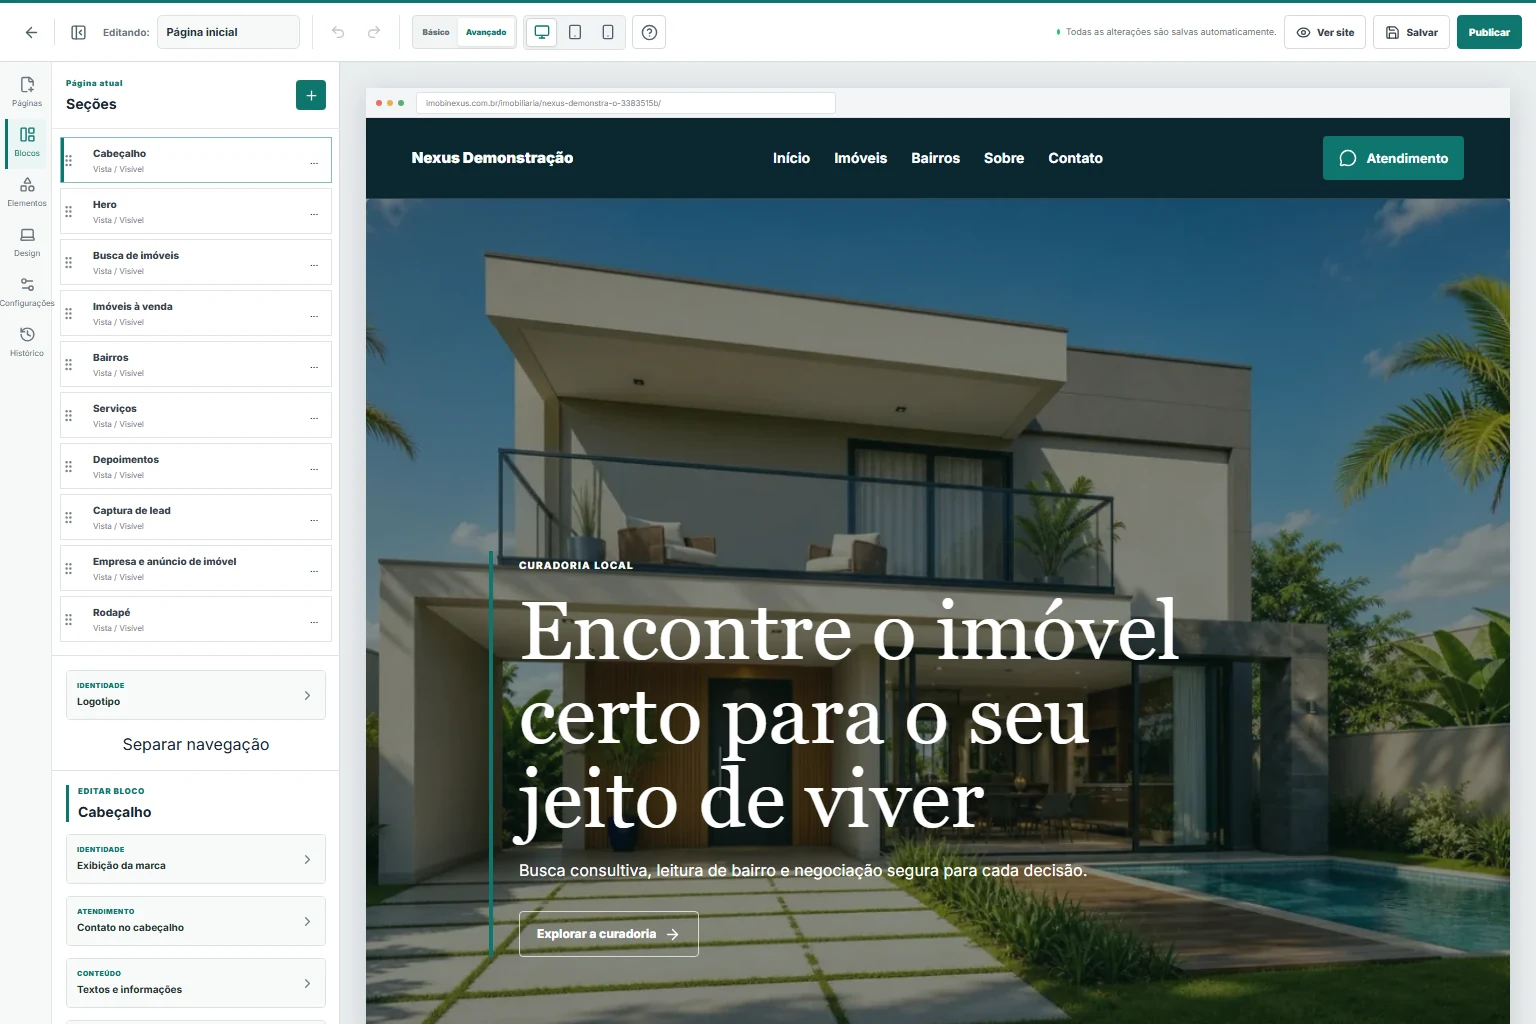Image resolution: width=1536 pixels, height=1024 pixels.
Task: Click the Salvar button
Action: coord(1411,32)
